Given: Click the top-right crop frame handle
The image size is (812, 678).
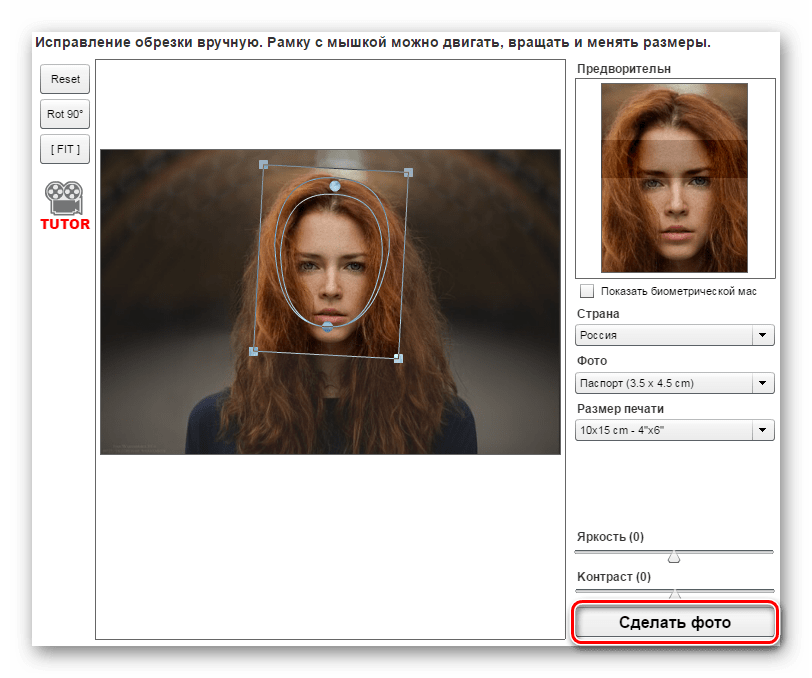Looking at the screenshot, I should click(x=408, y=173).
